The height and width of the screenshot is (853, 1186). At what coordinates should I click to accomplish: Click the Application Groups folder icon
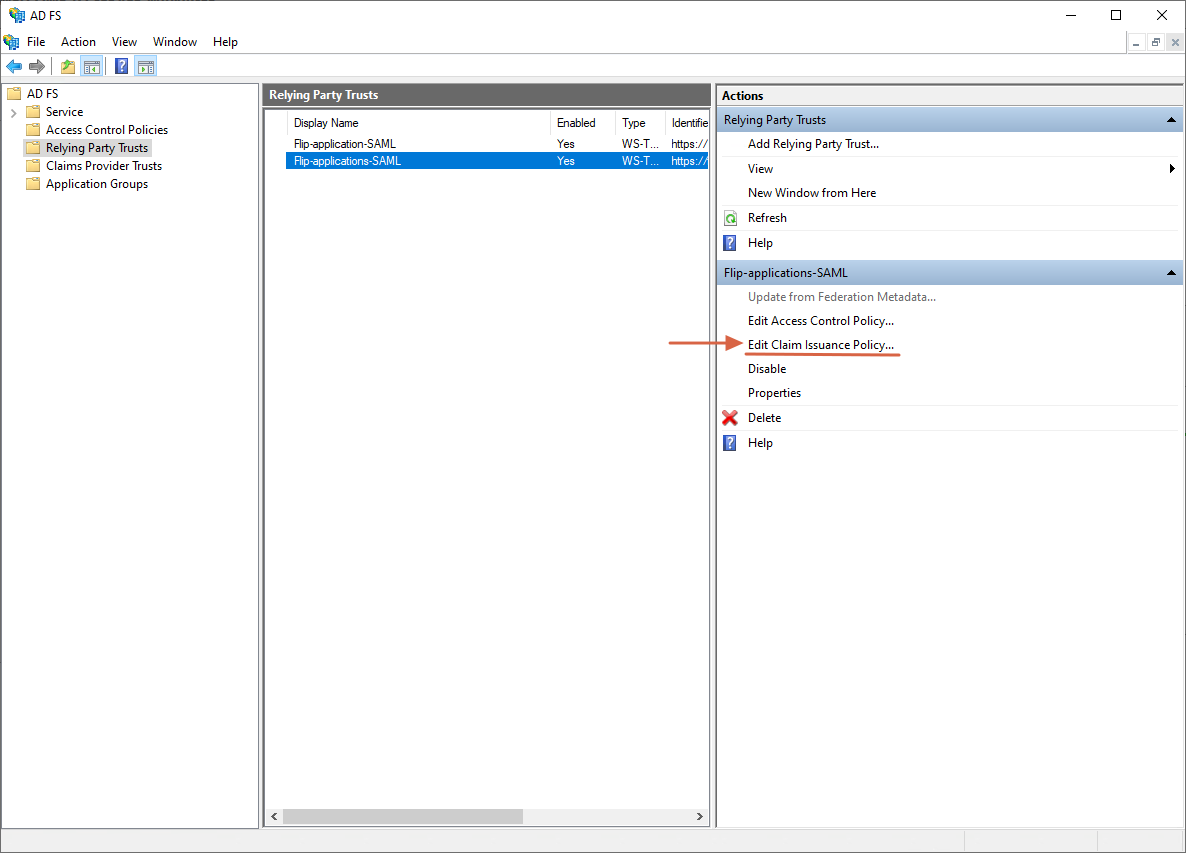(x=33, y=184)
